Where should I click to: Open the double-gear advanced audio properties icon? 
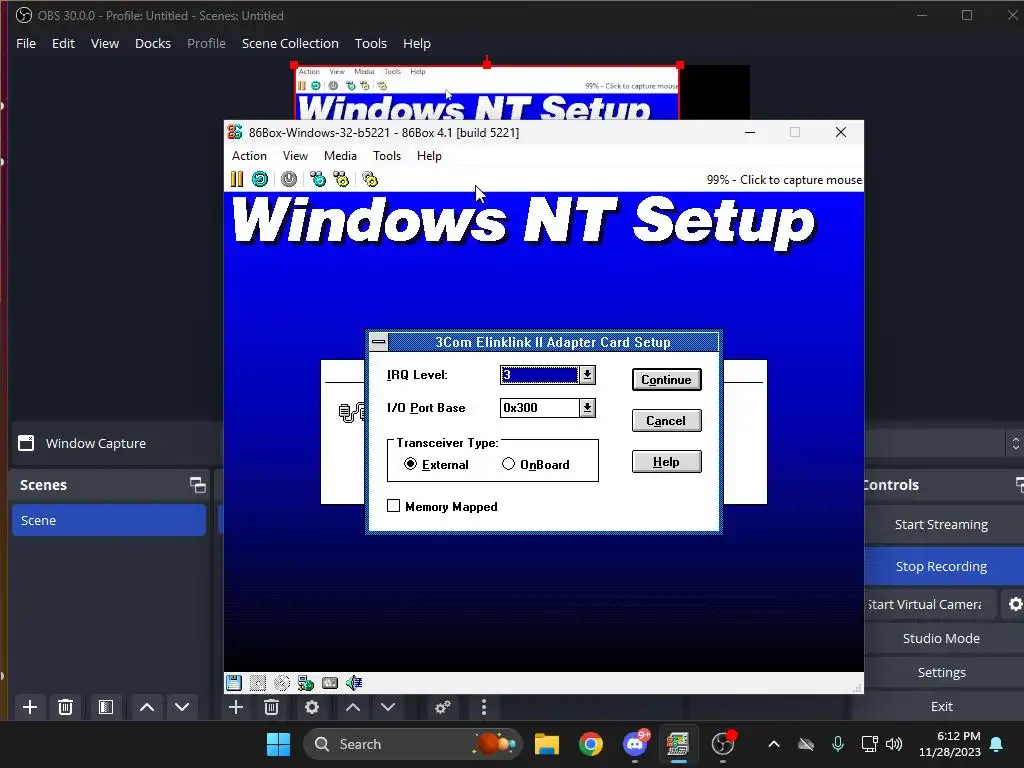tap(443, 707)
